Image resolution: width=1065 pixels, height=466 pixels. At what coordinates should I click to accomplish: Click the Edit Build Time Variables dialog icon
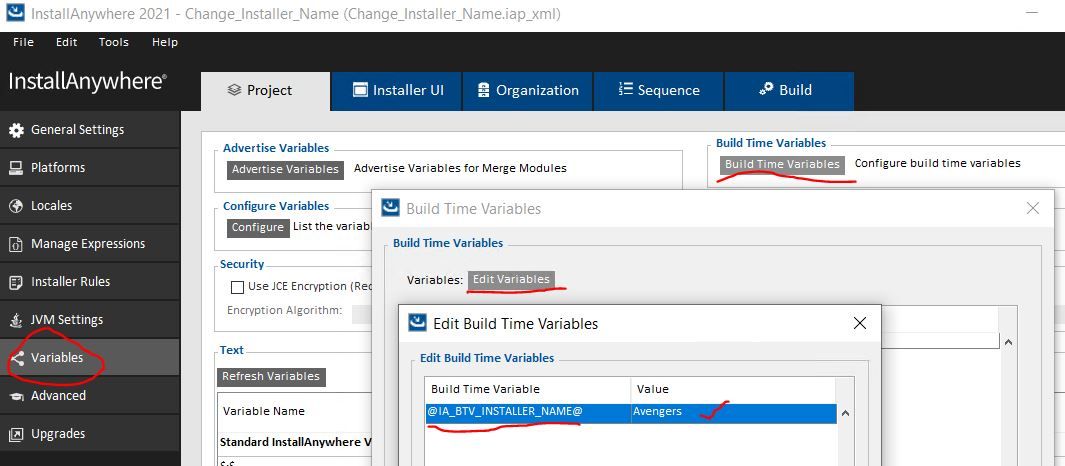[417, 323]
